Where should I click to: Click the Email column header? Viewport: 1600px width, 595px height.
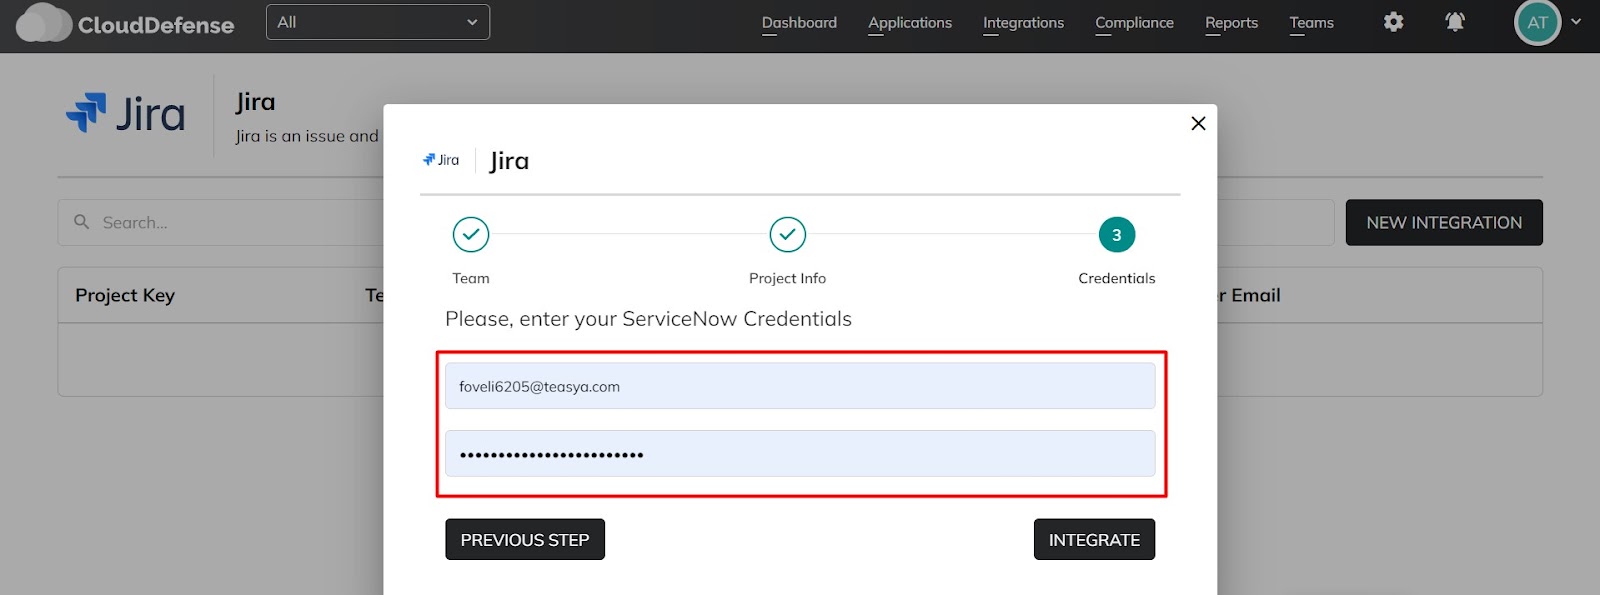pyautogui.click(x=1249, y=295)
